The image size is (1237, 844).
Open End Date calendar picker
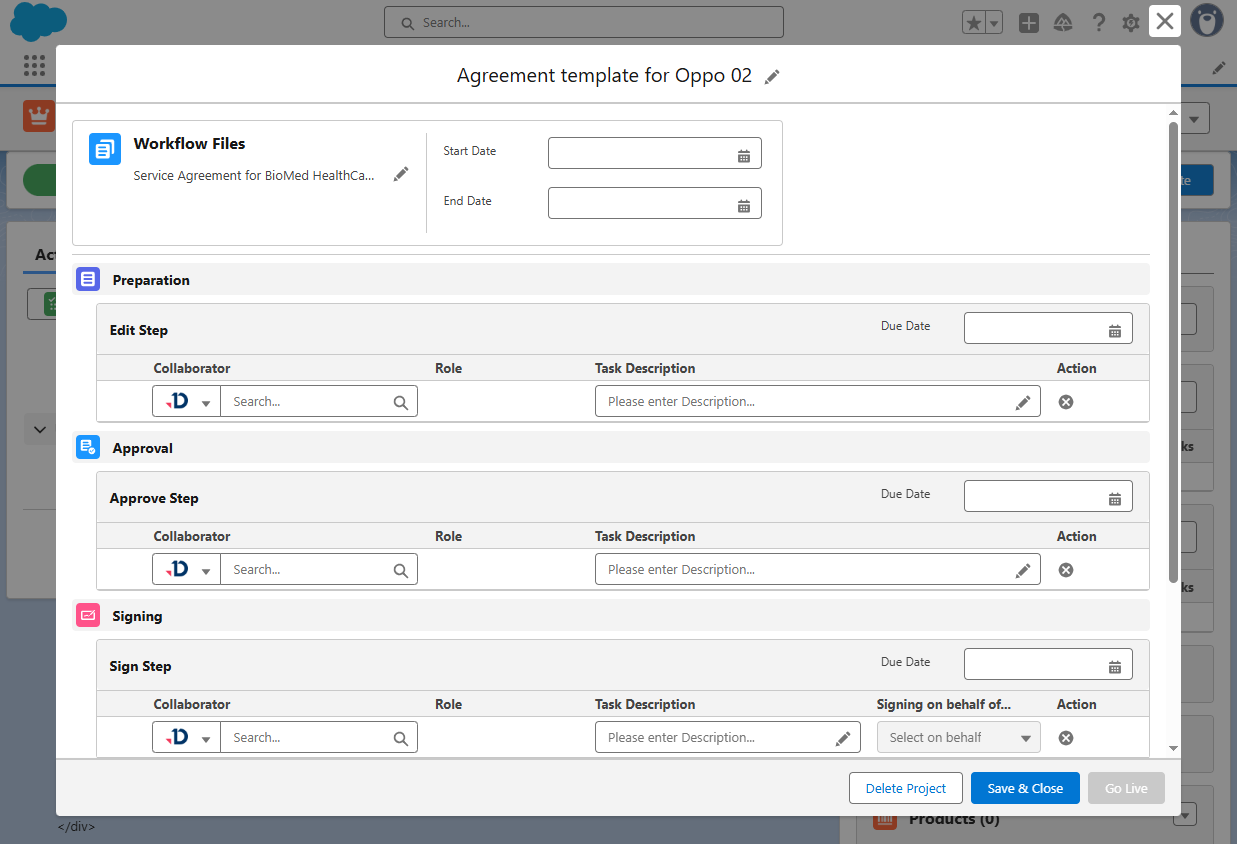(x=743, y=205)
